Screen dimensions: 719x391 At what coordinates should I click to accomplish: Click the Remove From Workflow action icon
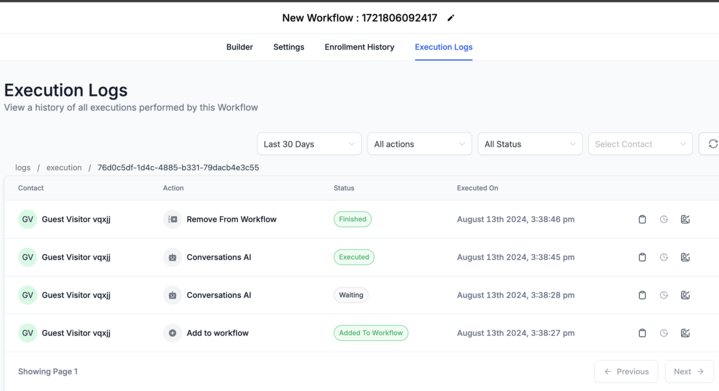click(x=172, y=219)
